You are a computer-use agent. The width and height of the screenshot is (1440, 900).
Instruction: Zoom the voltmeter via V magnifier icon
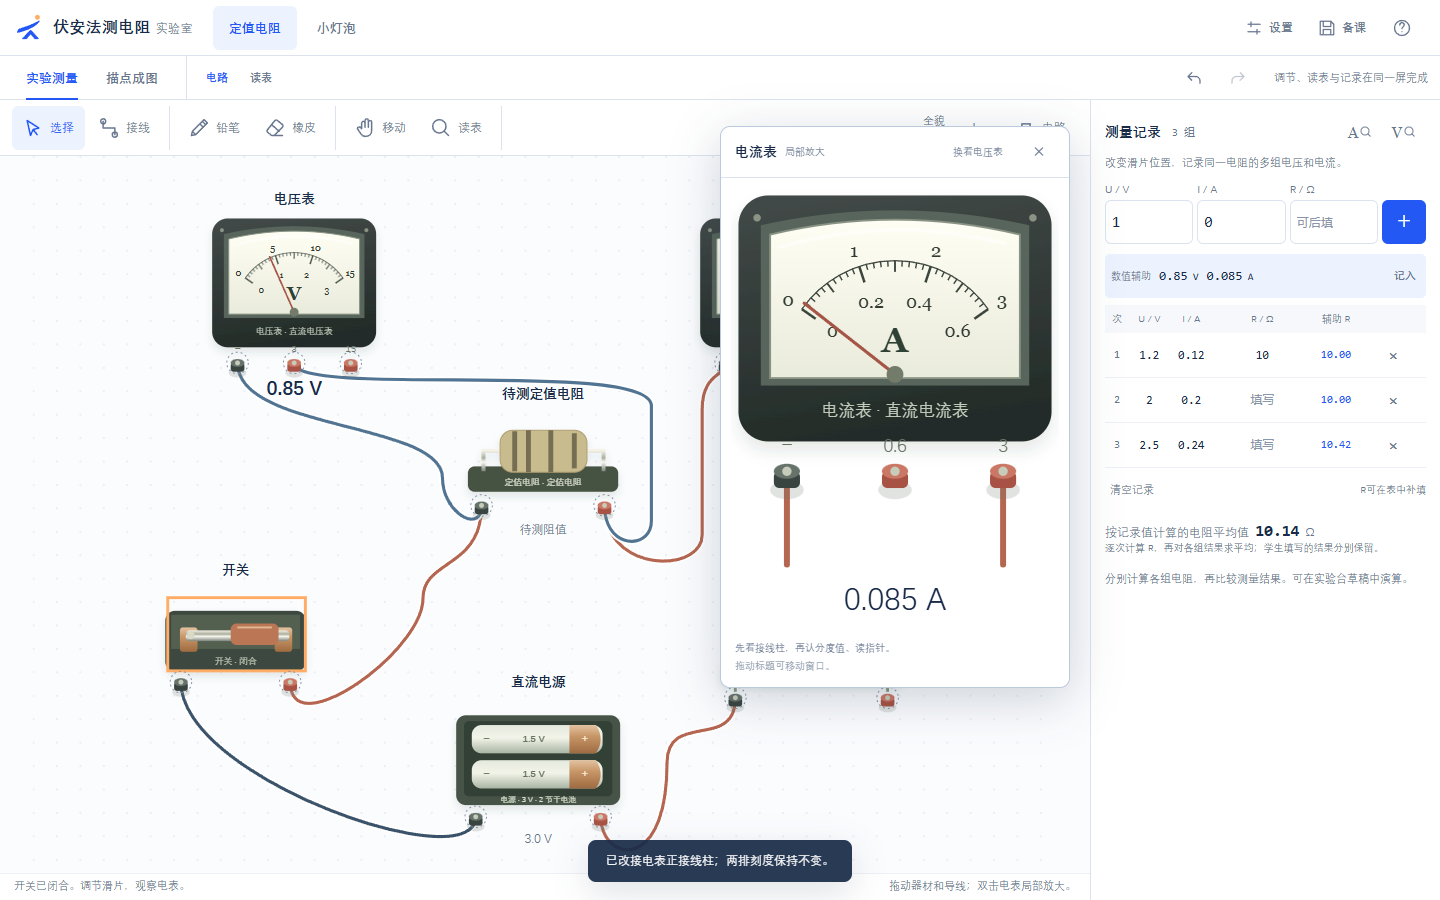(x=1403, y=132)
